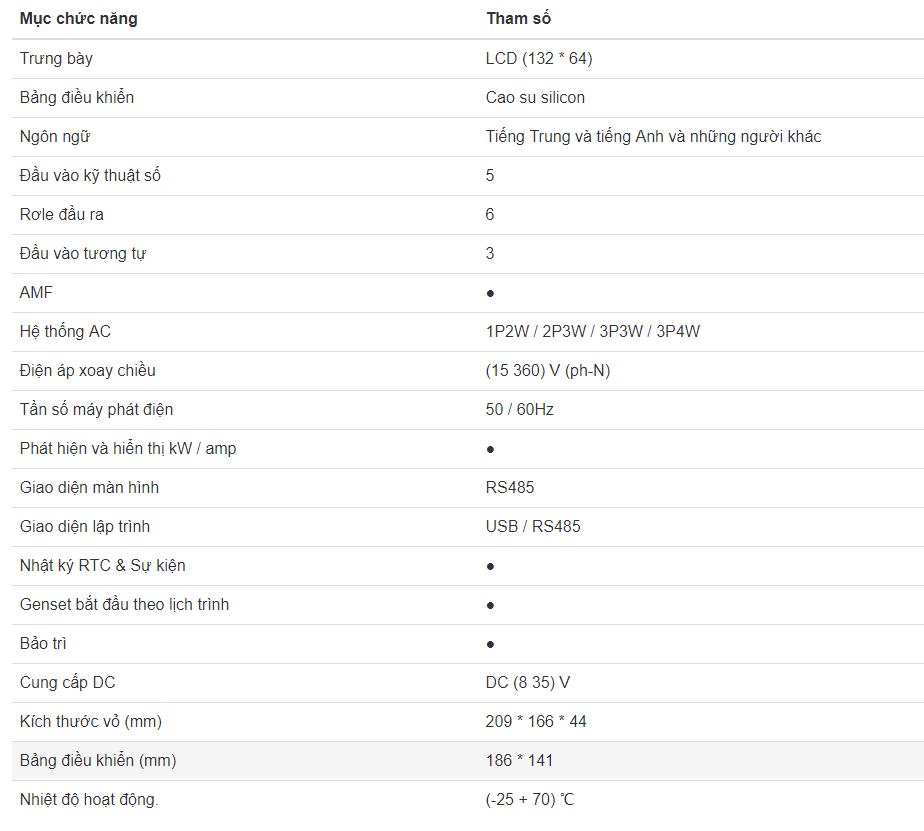Click the 'USB / RS485' value

coord(533,526)
